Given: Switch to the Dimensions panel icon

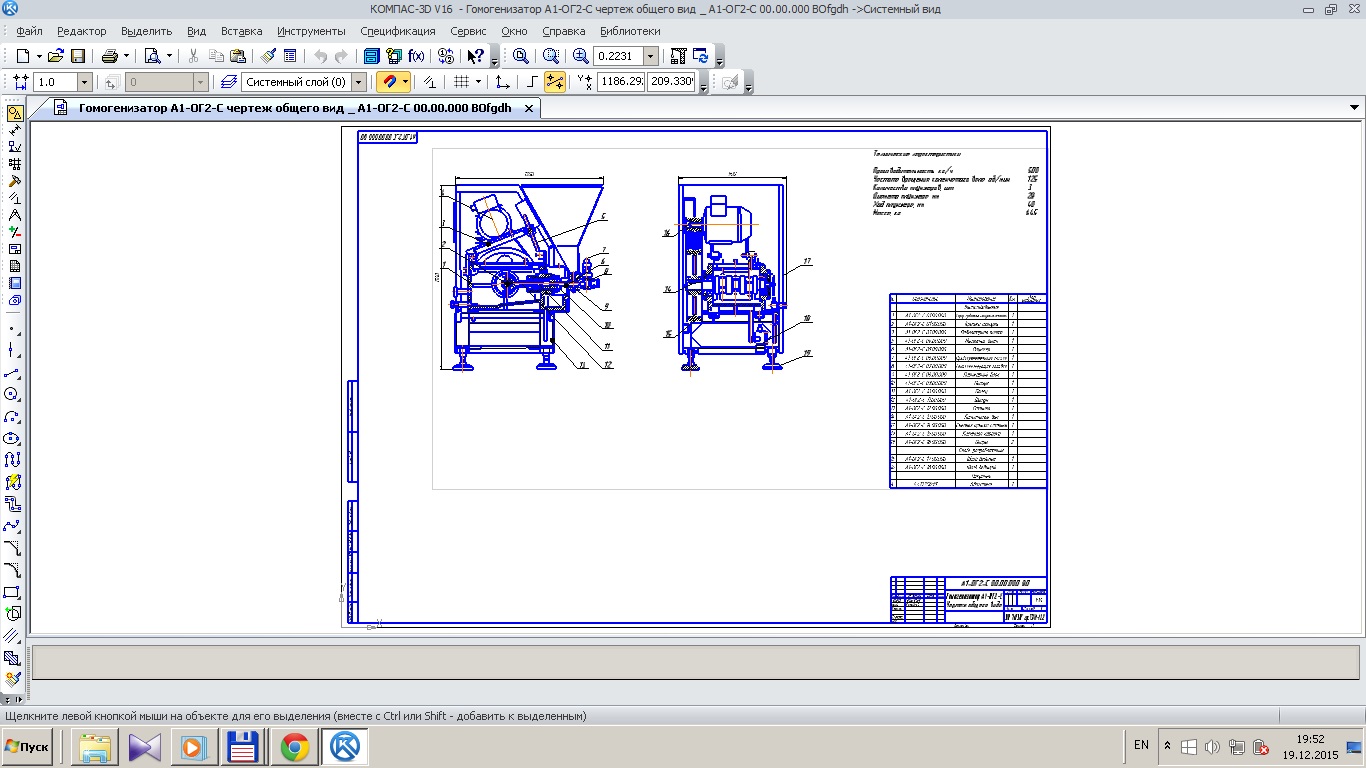Looking at the screenshot, I should coord(14,130).
